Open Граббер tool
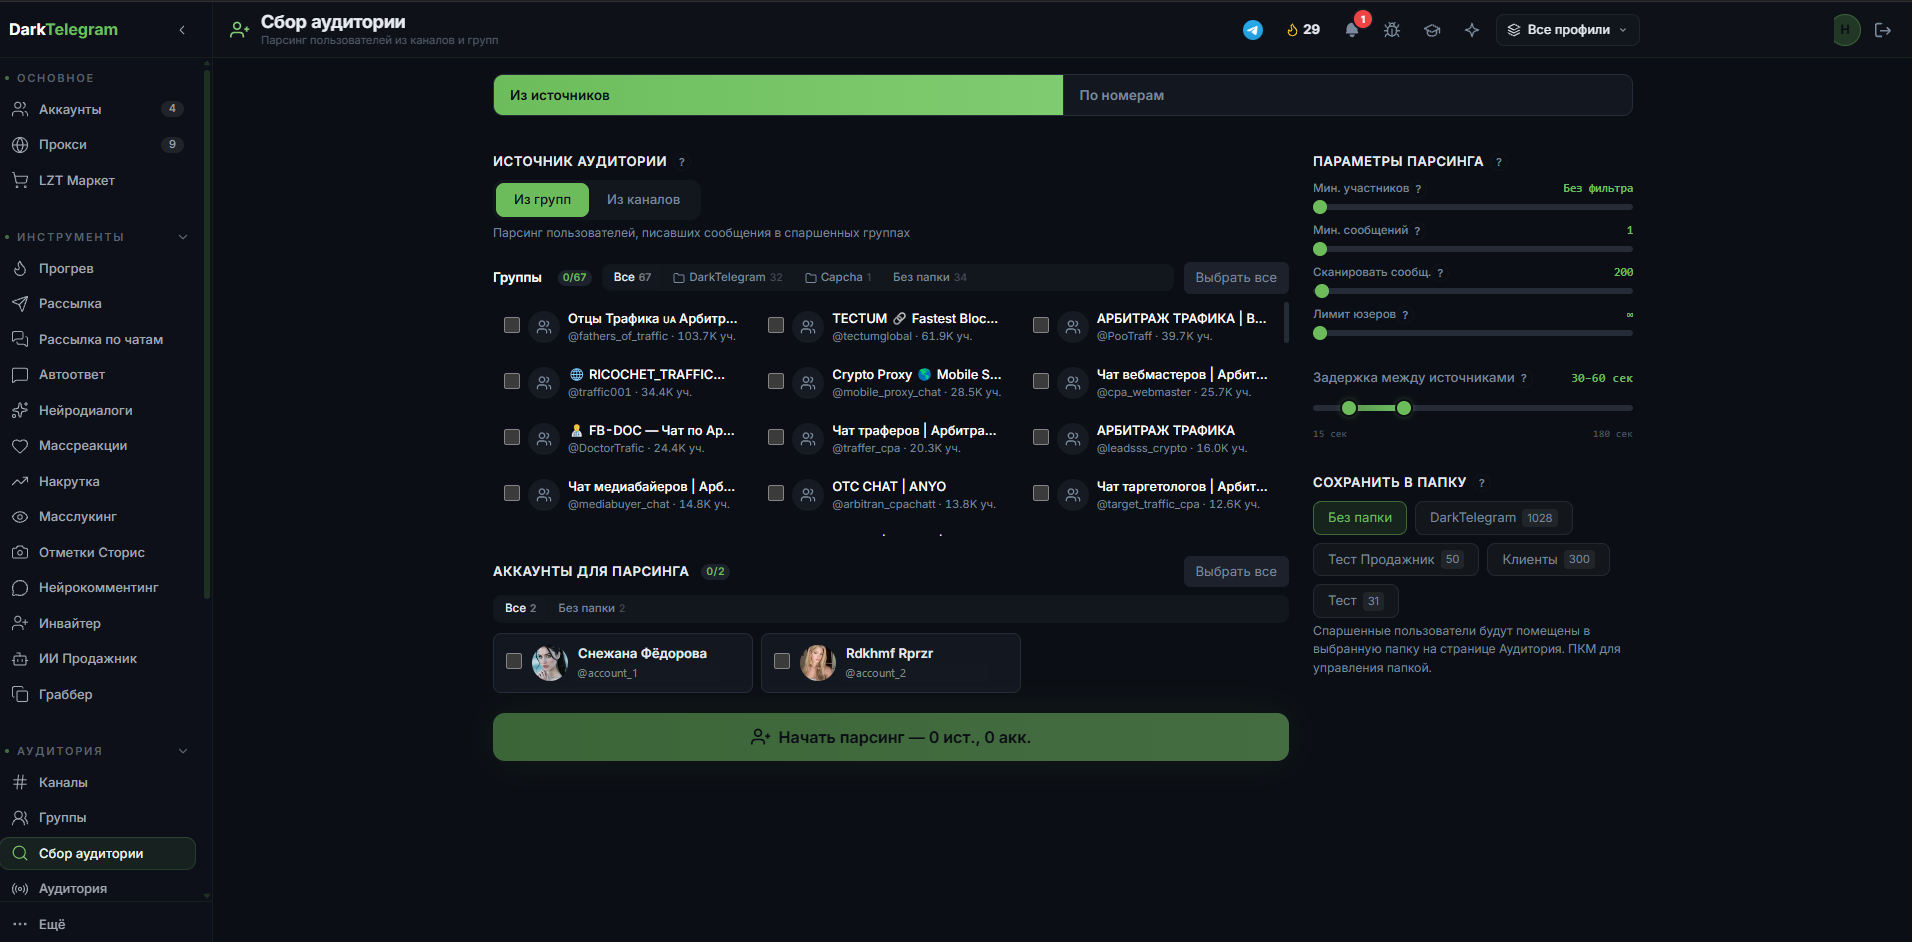This screenshot has width=1912, height=942. (x=98, y=694)
